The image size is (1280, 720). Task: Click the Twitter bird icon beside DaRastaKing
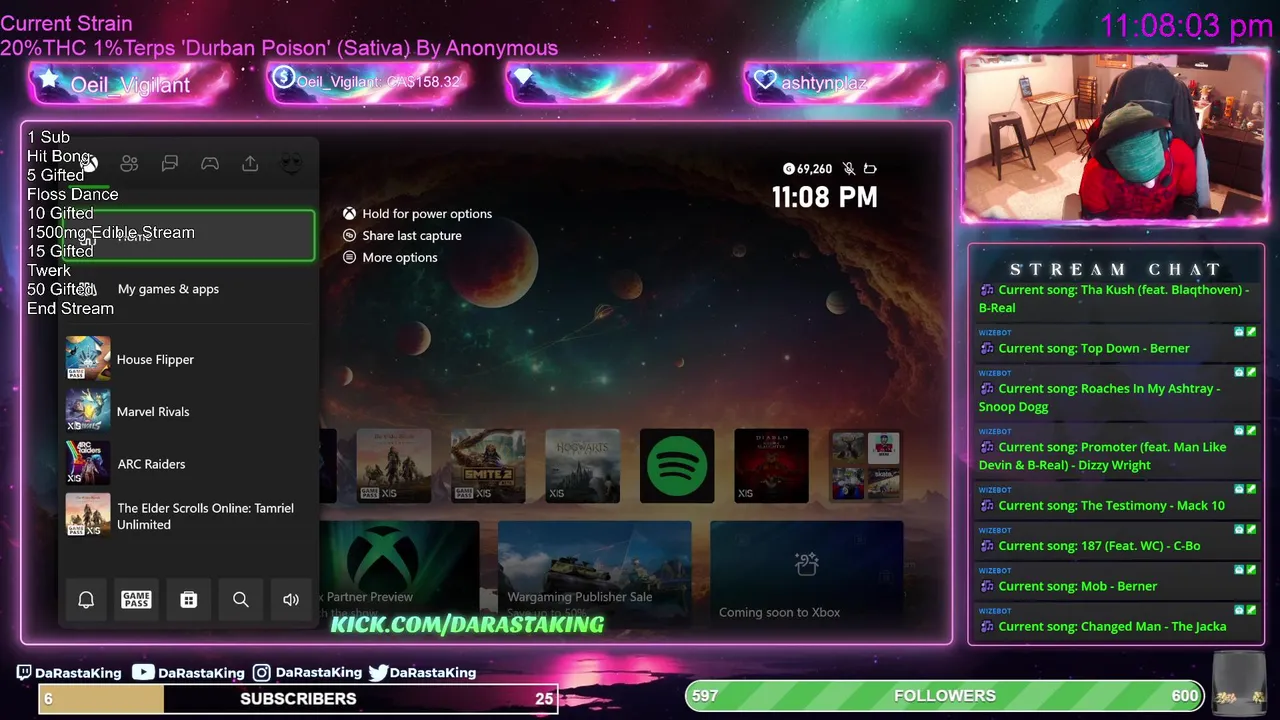[378, 673]
